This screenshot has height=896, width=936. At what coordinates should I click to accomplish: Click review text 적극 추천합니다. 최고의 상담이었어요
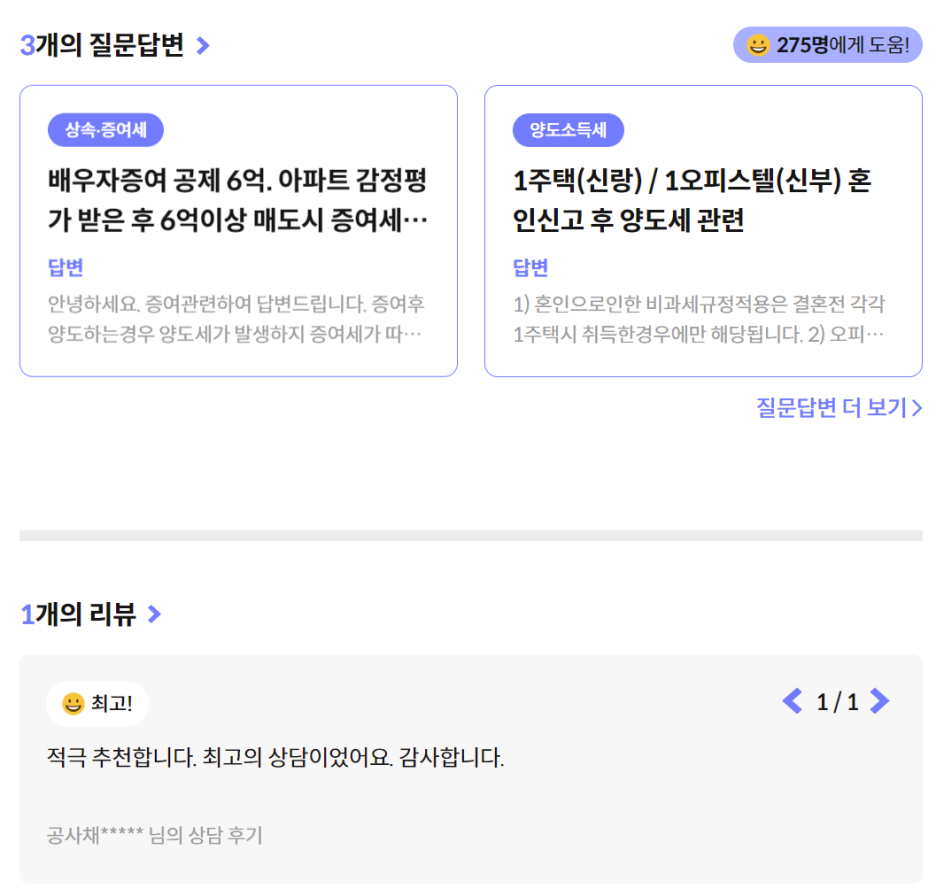[275, 758]
